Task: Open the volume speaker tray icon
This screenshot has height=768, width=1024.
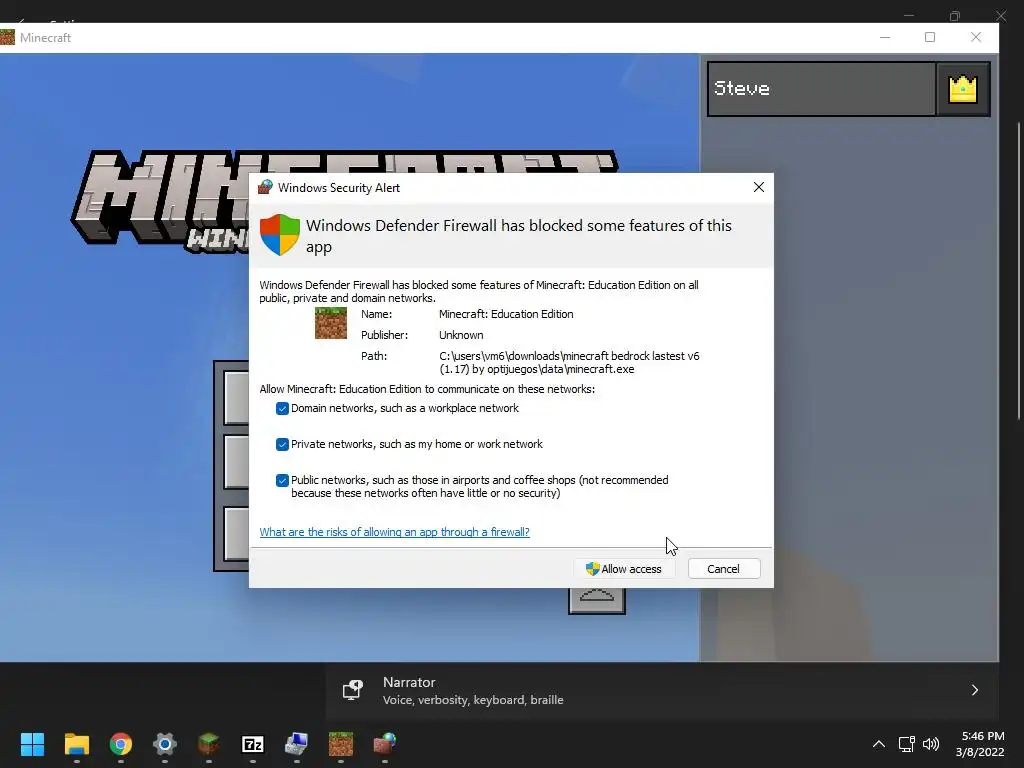Action: (x=931, y=744)
